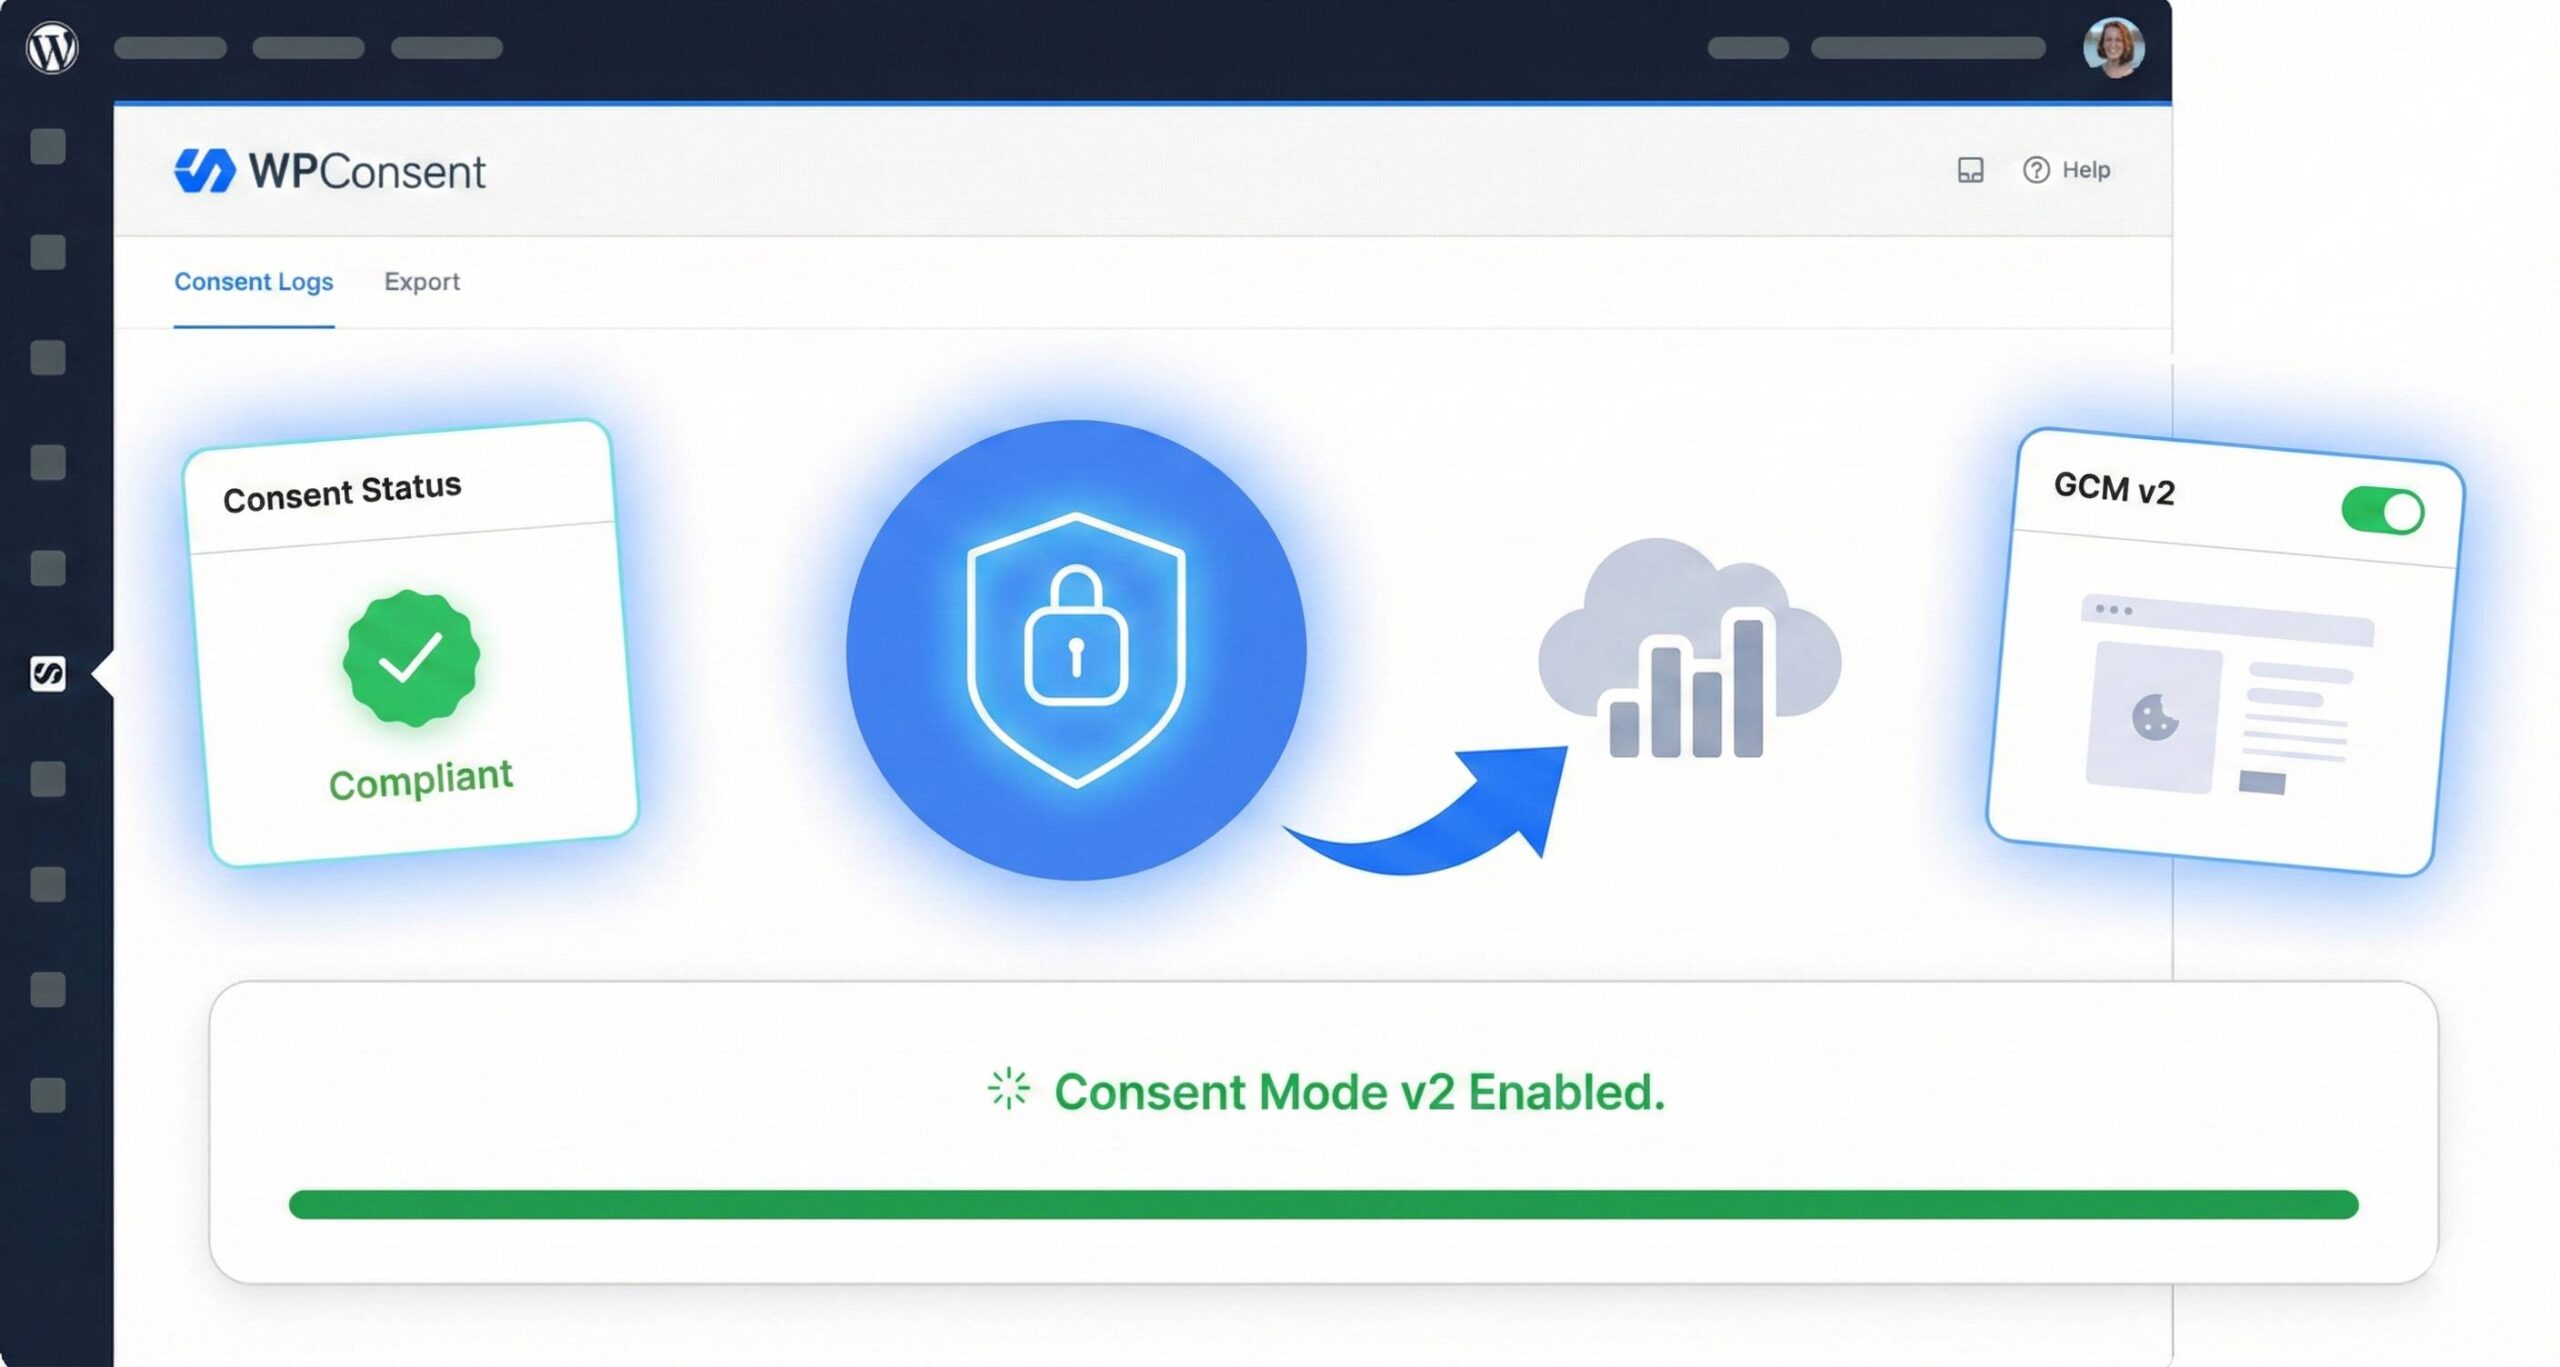Click the cookie icon in GCM v2 card
Image resolution: width=2560 pixels, height=1367 pixels.
pos(2155,717)
